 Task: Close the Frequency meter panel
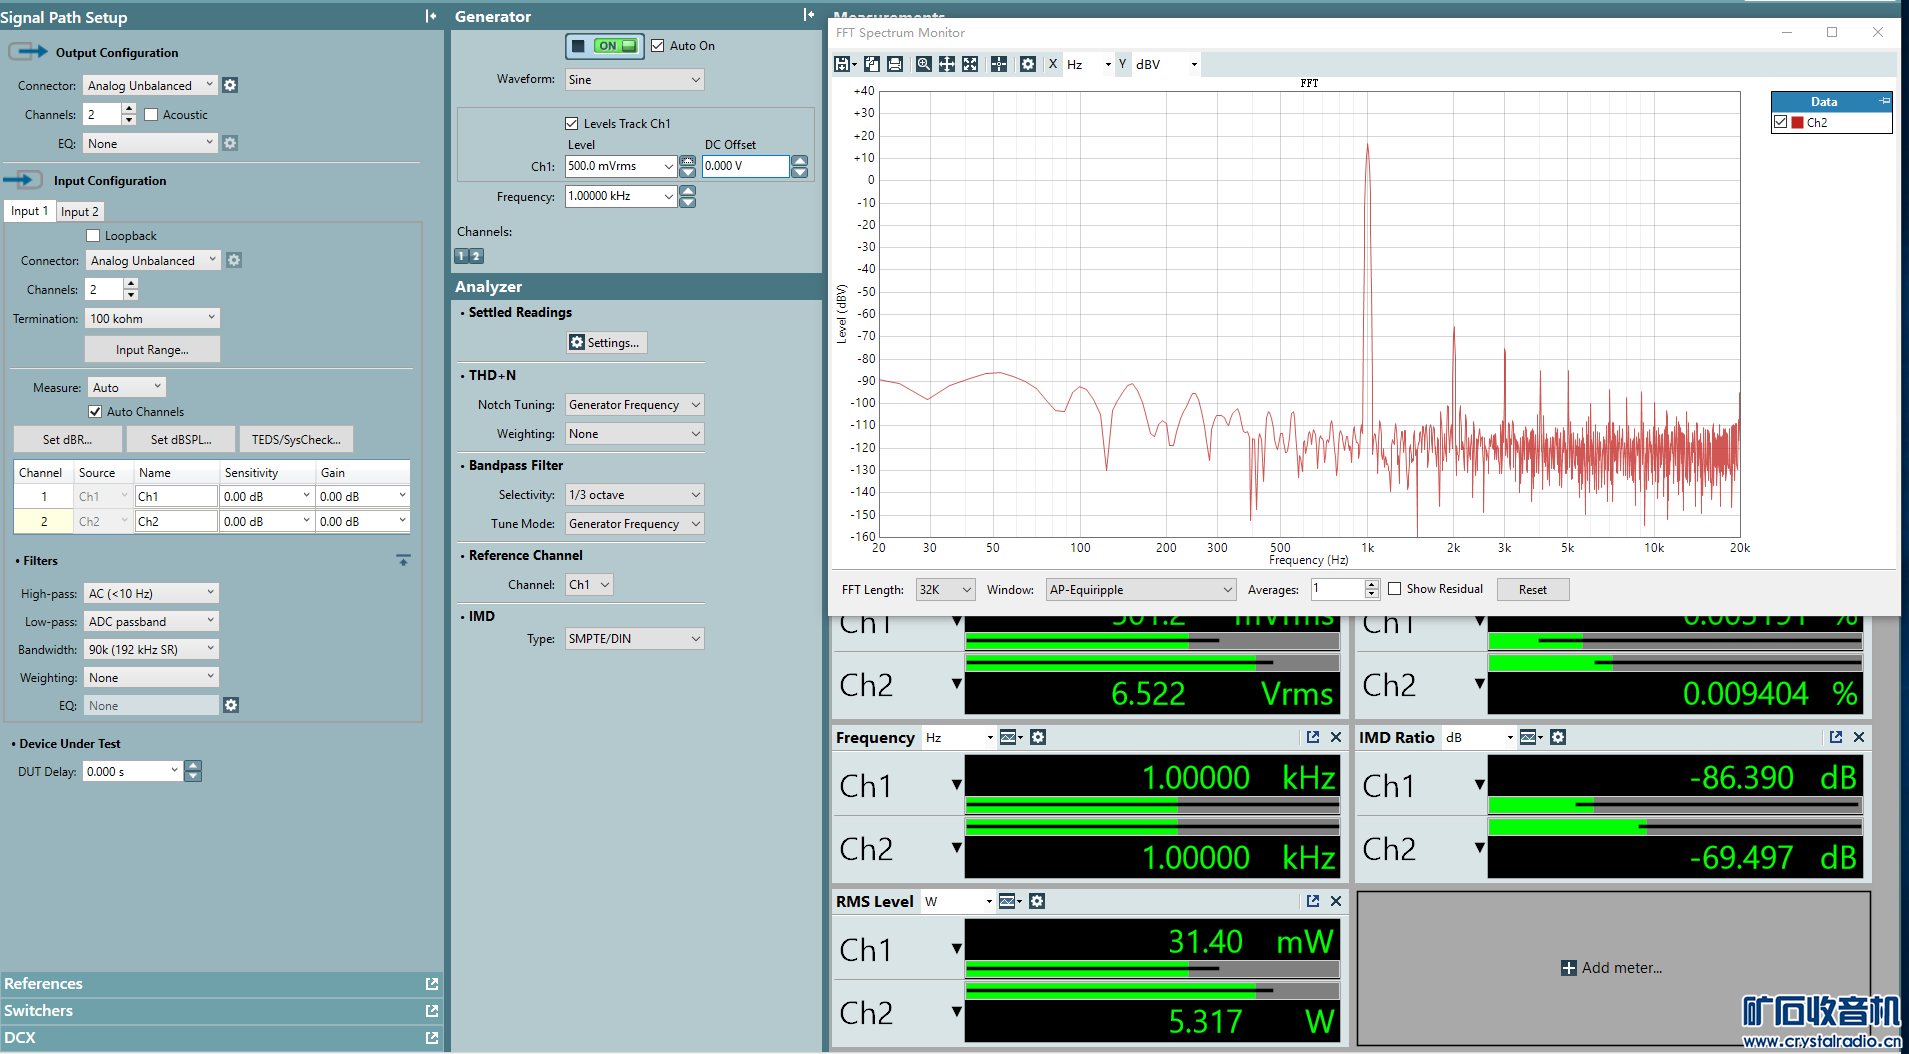[x=1336, y=737]
